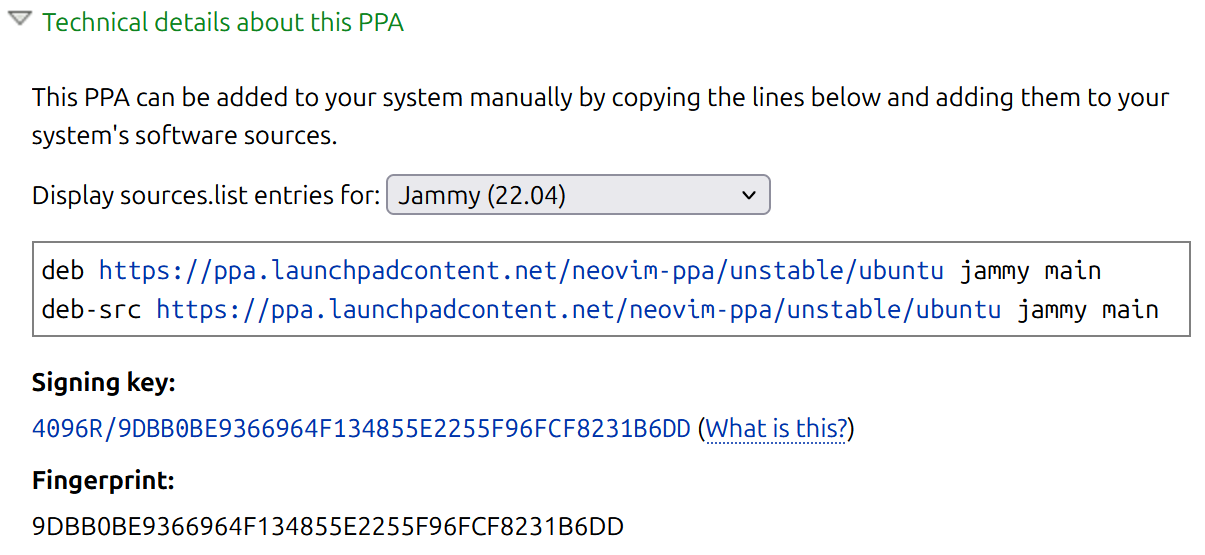
Task: Open the Jammy (22.04) series dropdown
Action: coord(577,195)
